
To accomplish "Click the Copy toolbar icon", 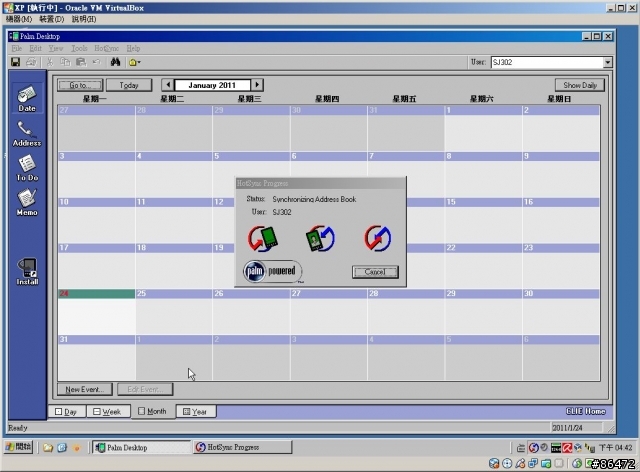I will tap(65, 62).
